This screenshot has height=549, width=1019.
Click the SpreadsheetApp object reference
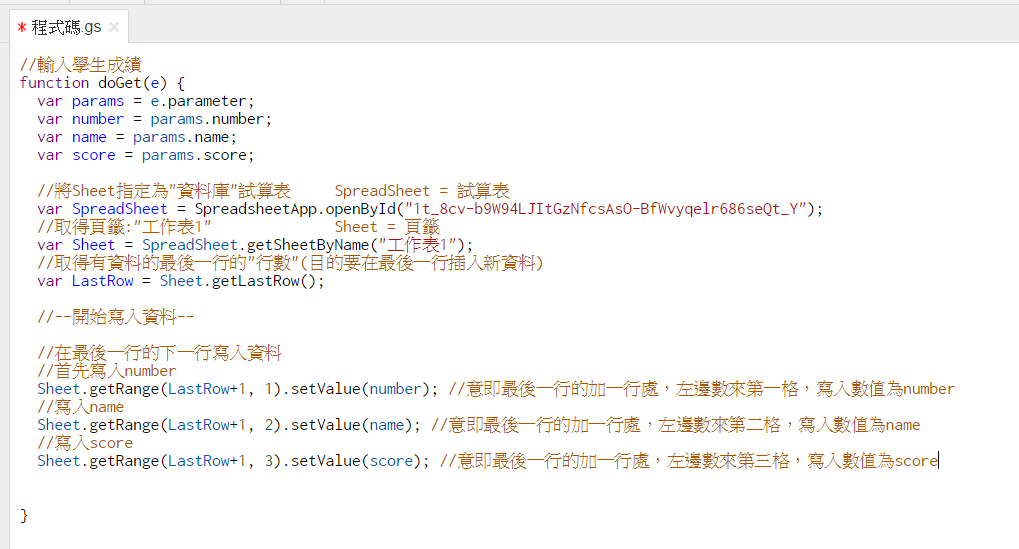(x=254, y=209)
